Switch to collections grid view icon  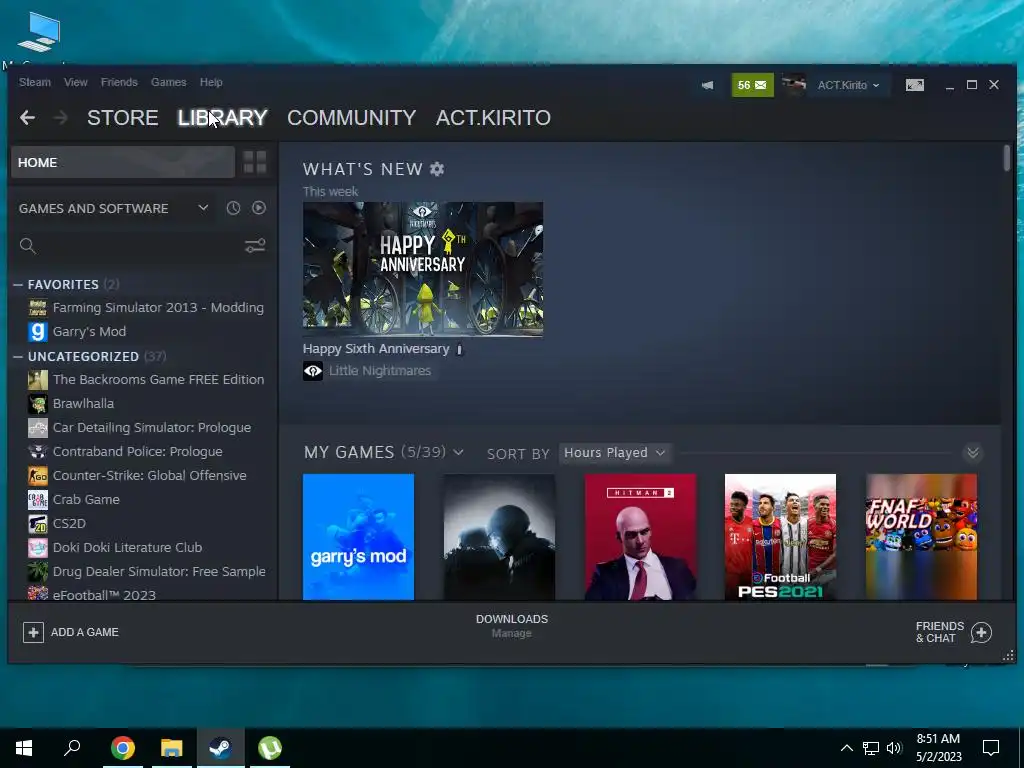(x=255, y=162)
